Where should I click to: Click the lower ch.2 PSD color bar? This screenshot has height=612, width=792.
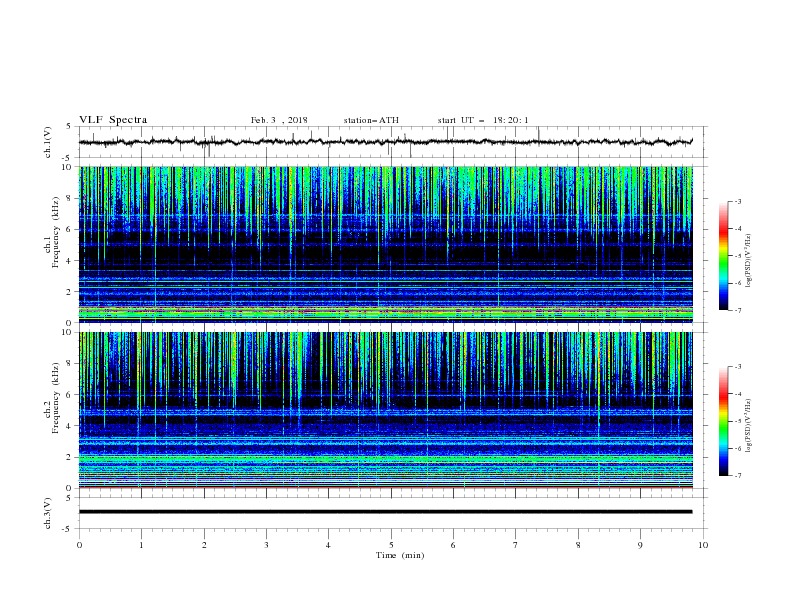[724, 421]
